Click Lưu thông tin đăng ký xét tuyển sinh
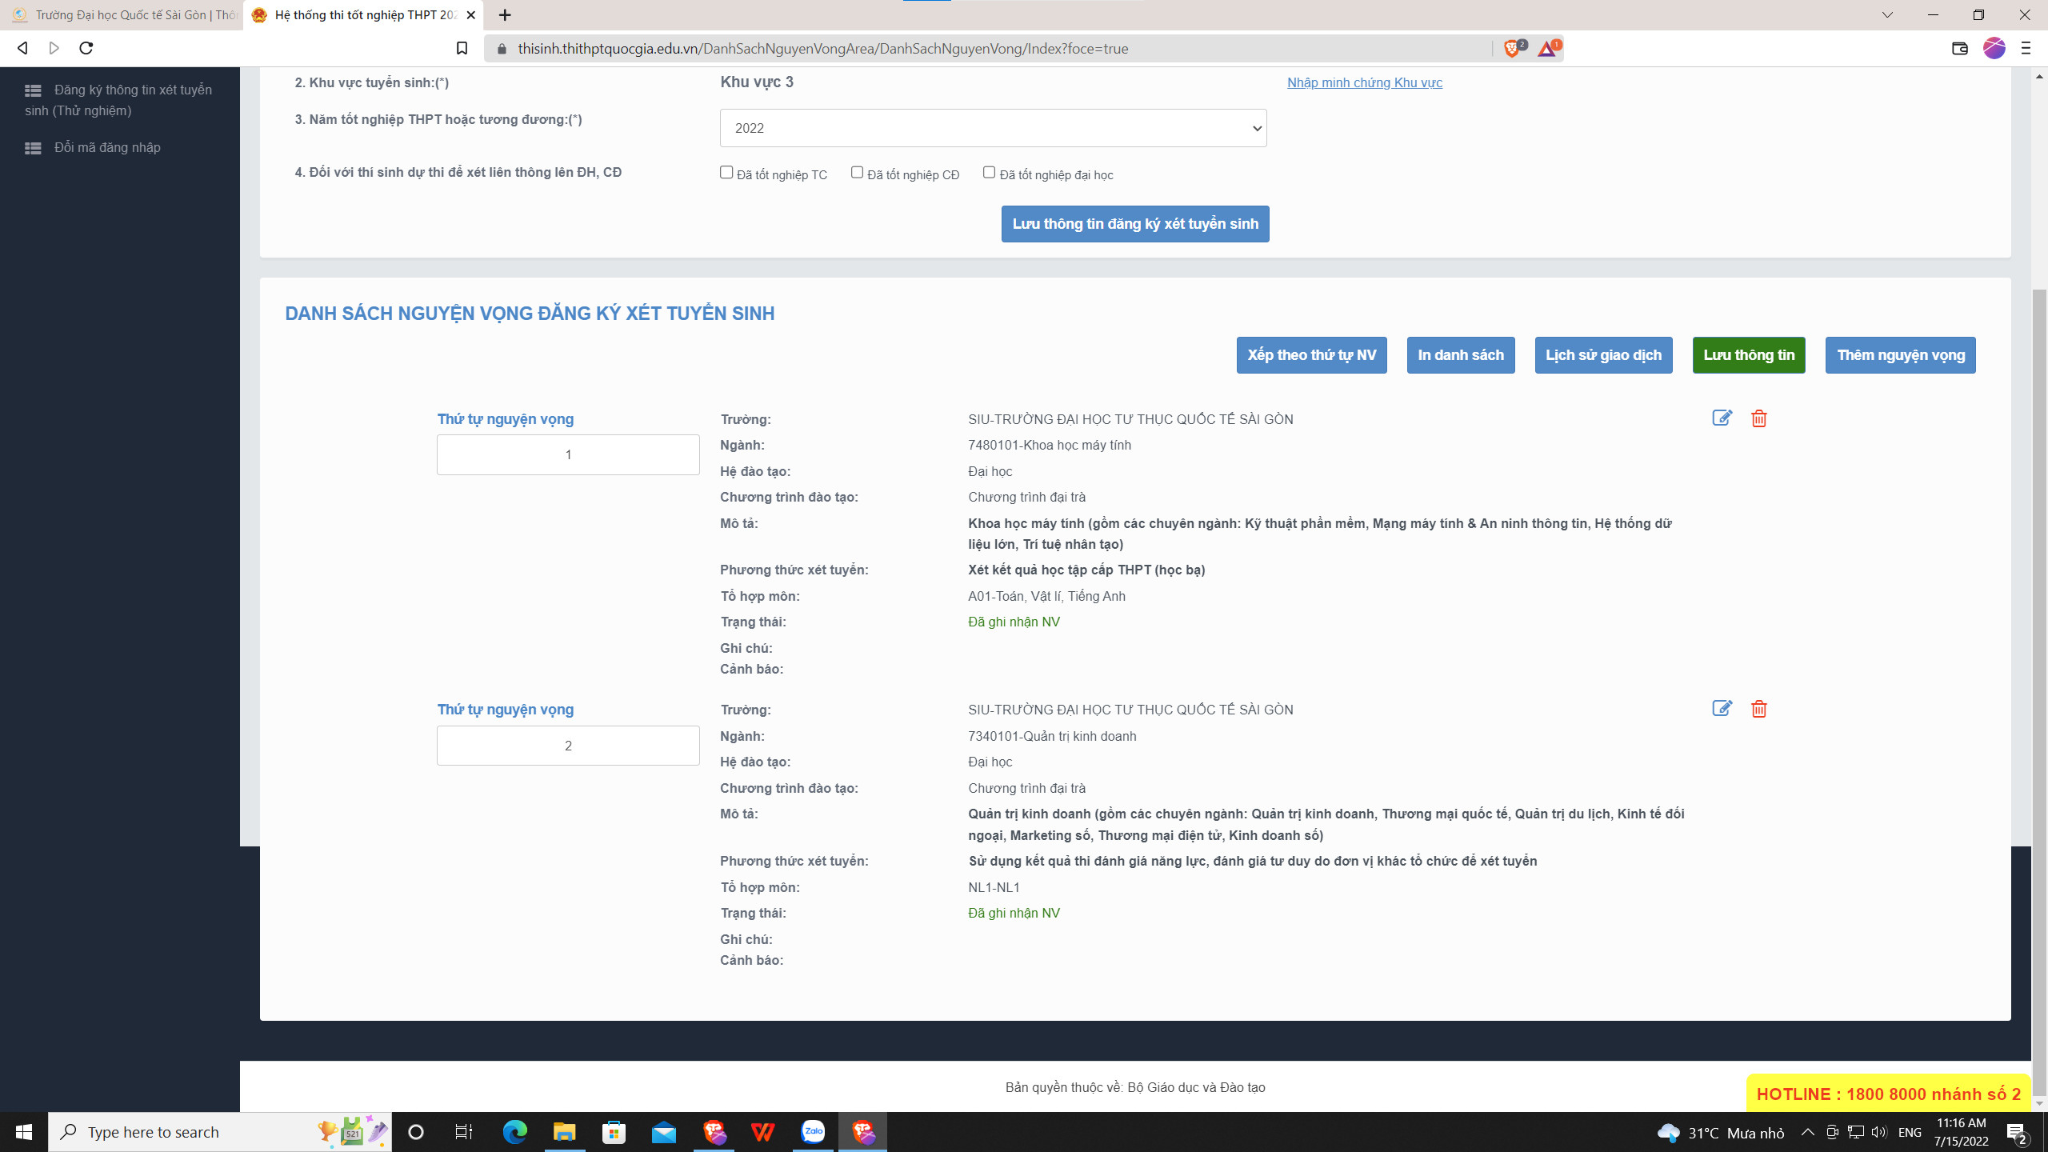The height and width of the screenshot is (1152, 2048). pyautogui.click(x=1135, y=224)
